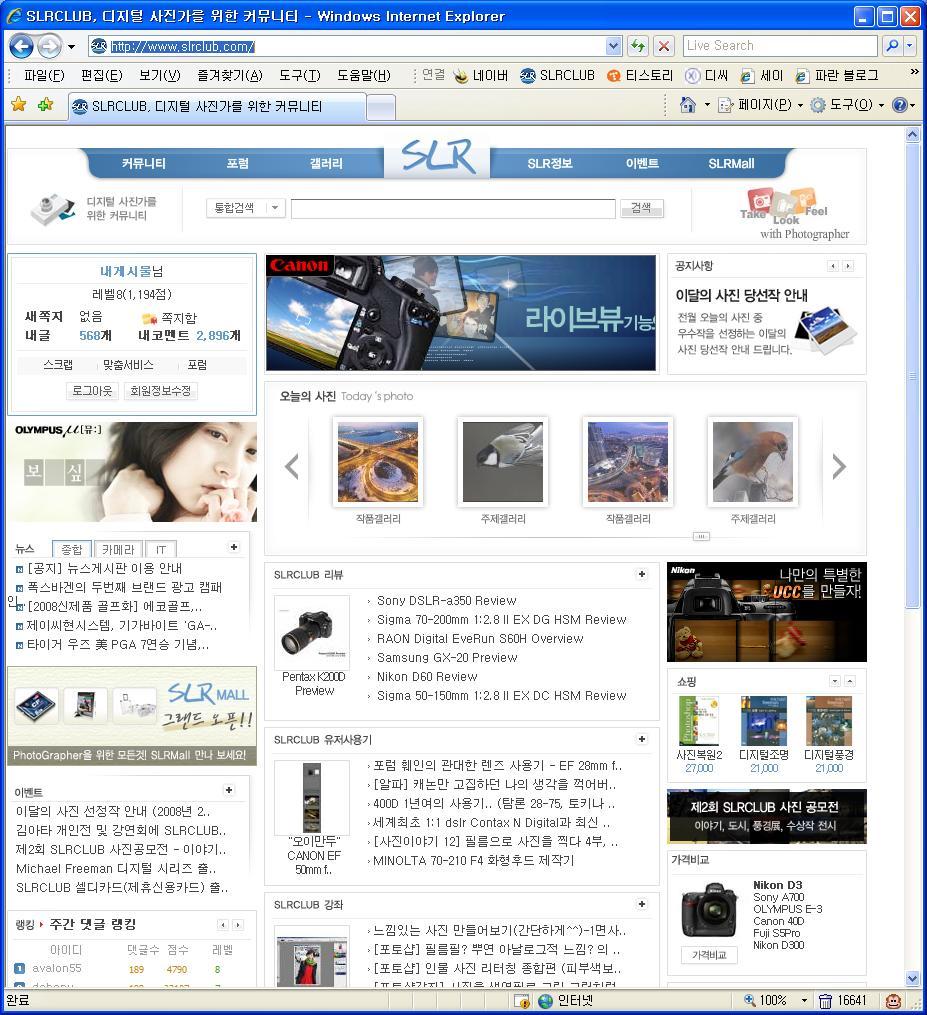Screen dimensions: 927x1015
Task: Open the 즐겨찾기(A) menu
Action: [230, 76]
